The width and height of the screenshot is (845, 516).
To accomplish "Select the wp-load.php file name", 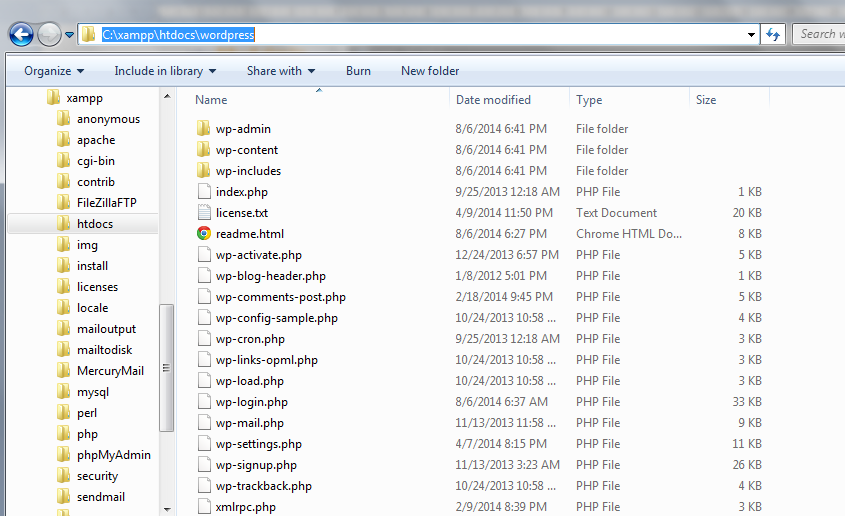I will (250, 381).
